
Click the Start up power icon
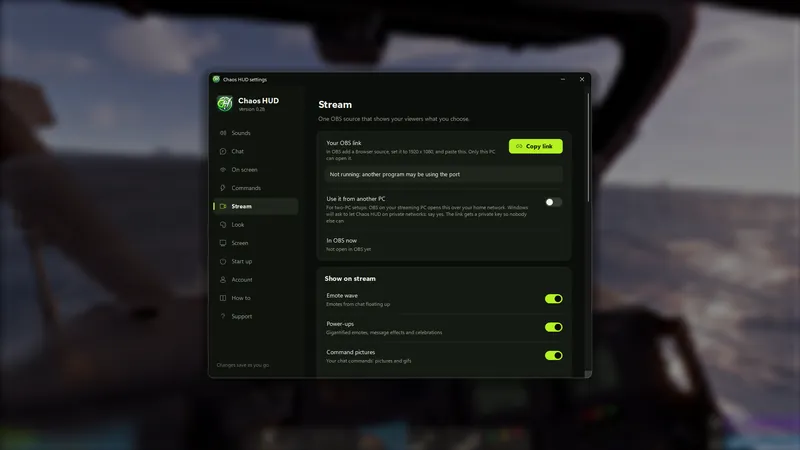[223, 261]
